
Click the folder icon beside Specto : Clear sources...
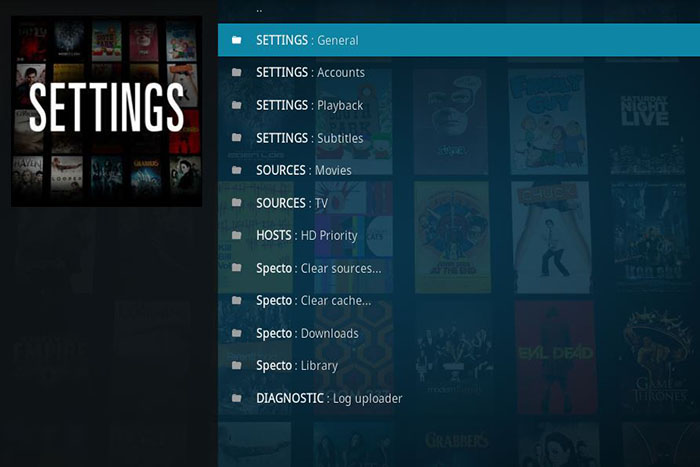click(x=237, y=268)
